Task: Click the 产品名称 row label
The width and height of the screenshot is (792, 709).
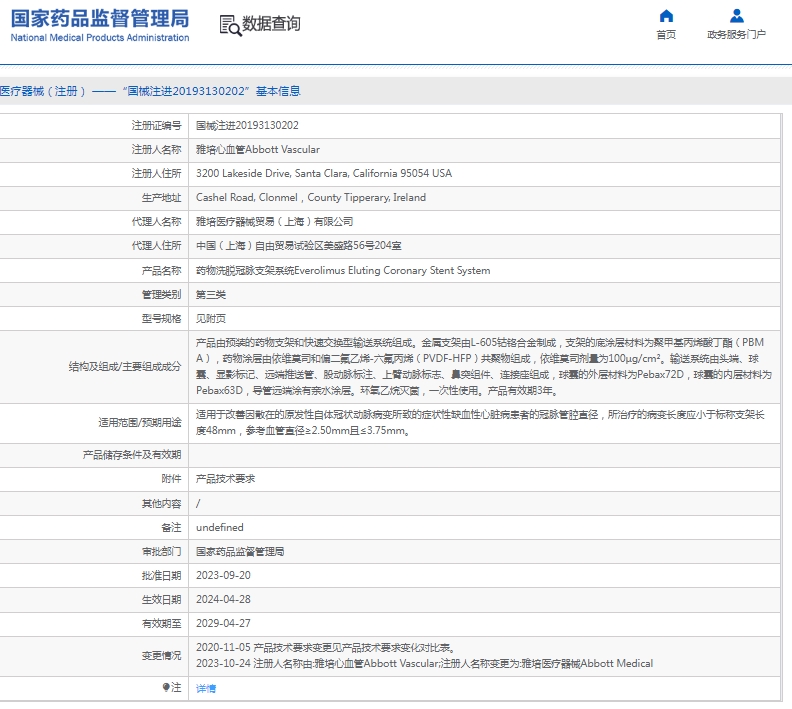Action: (161, 270)
